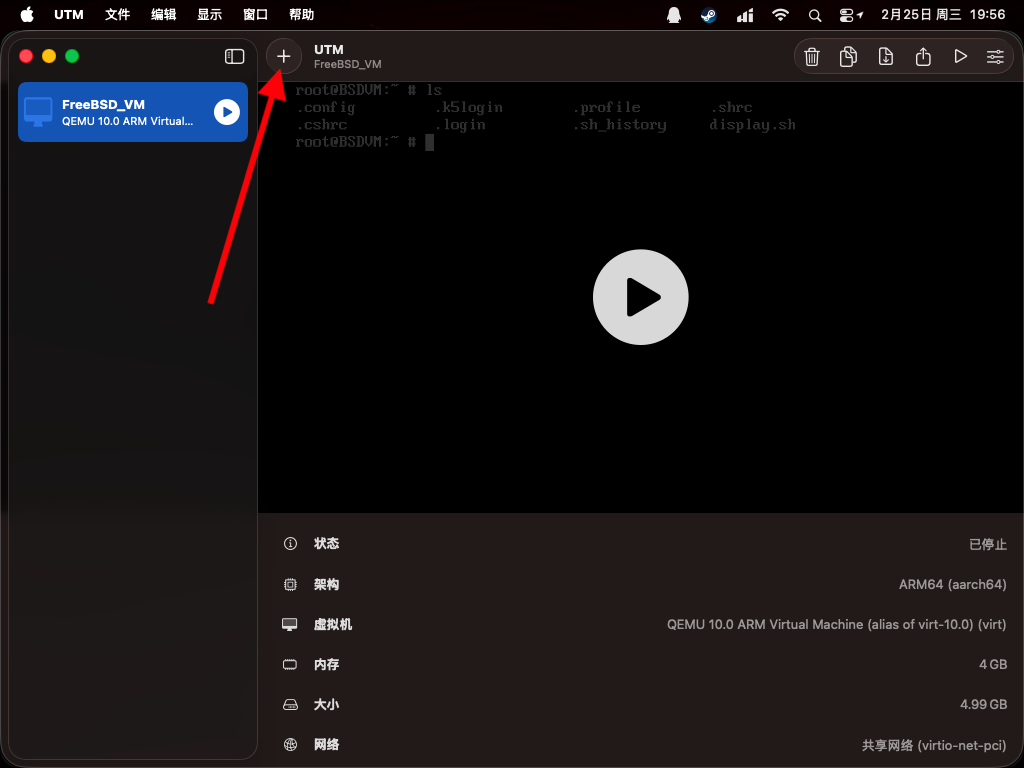This screenshot has width=1024, height=768.
Task: Toggle the sidebar visibility icon
Action: click(234, 56)
